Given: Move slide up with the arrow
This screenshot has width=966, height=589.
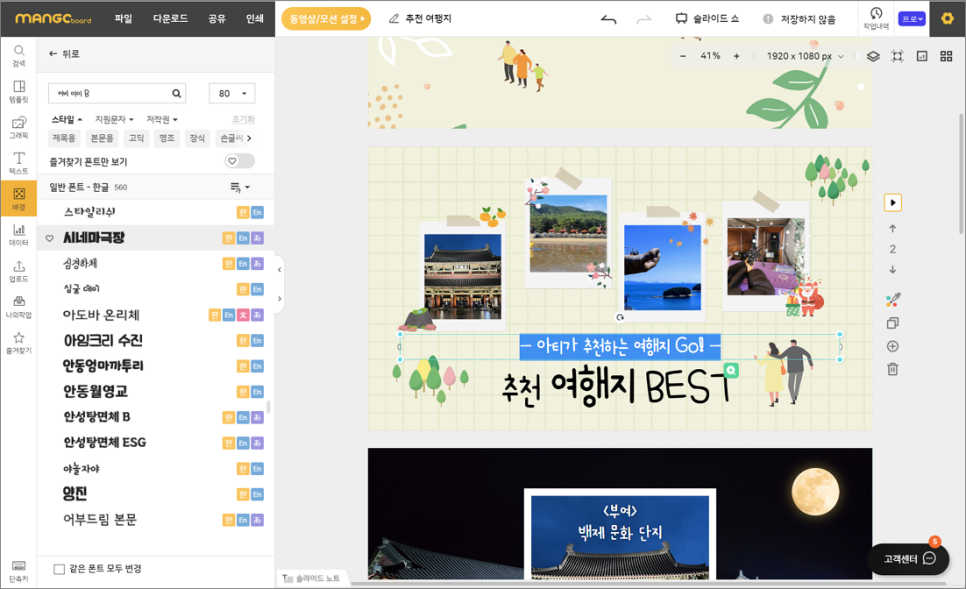Looking at the screenshot, I should pos(893,229).
